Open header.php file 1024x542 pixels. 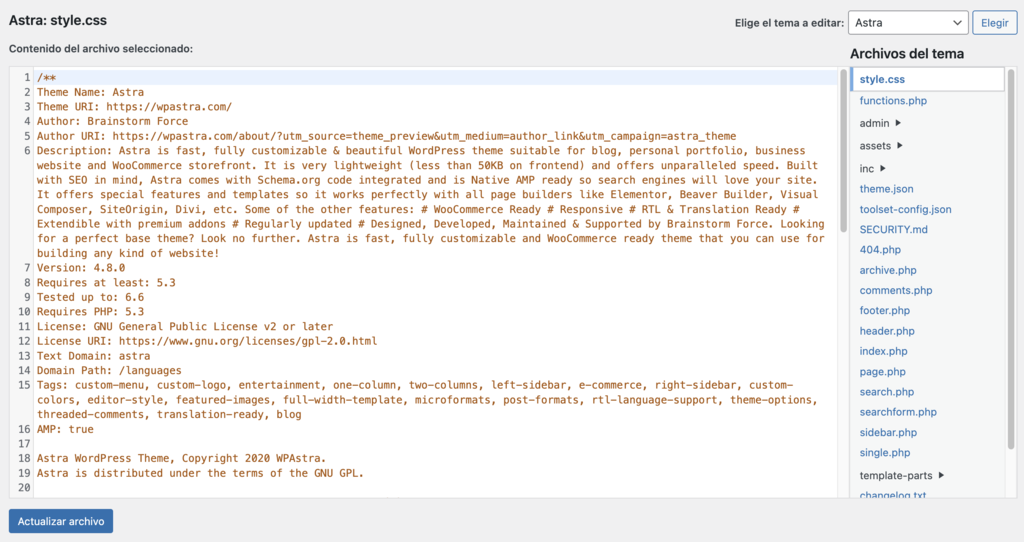click(x=887, y=330)
